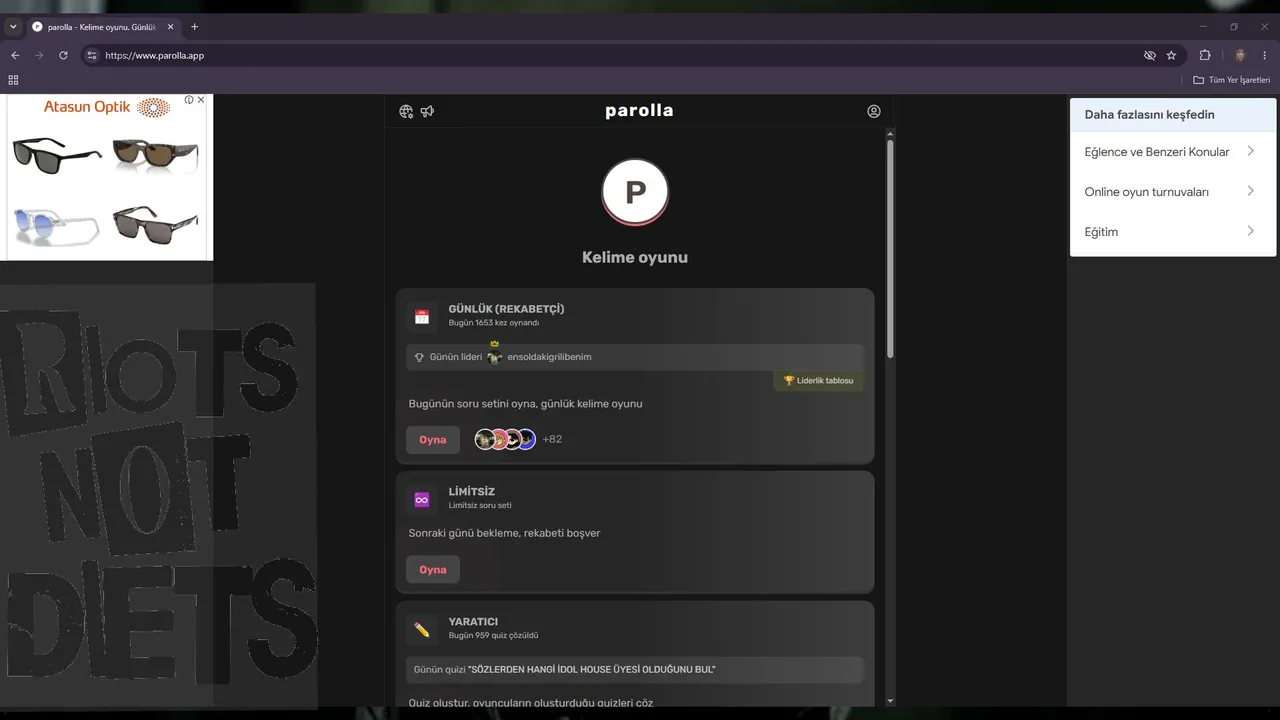Viewport: 1280px width, 720px height.
Task: Bookmark this page with the star icon
Action: 1171,55
